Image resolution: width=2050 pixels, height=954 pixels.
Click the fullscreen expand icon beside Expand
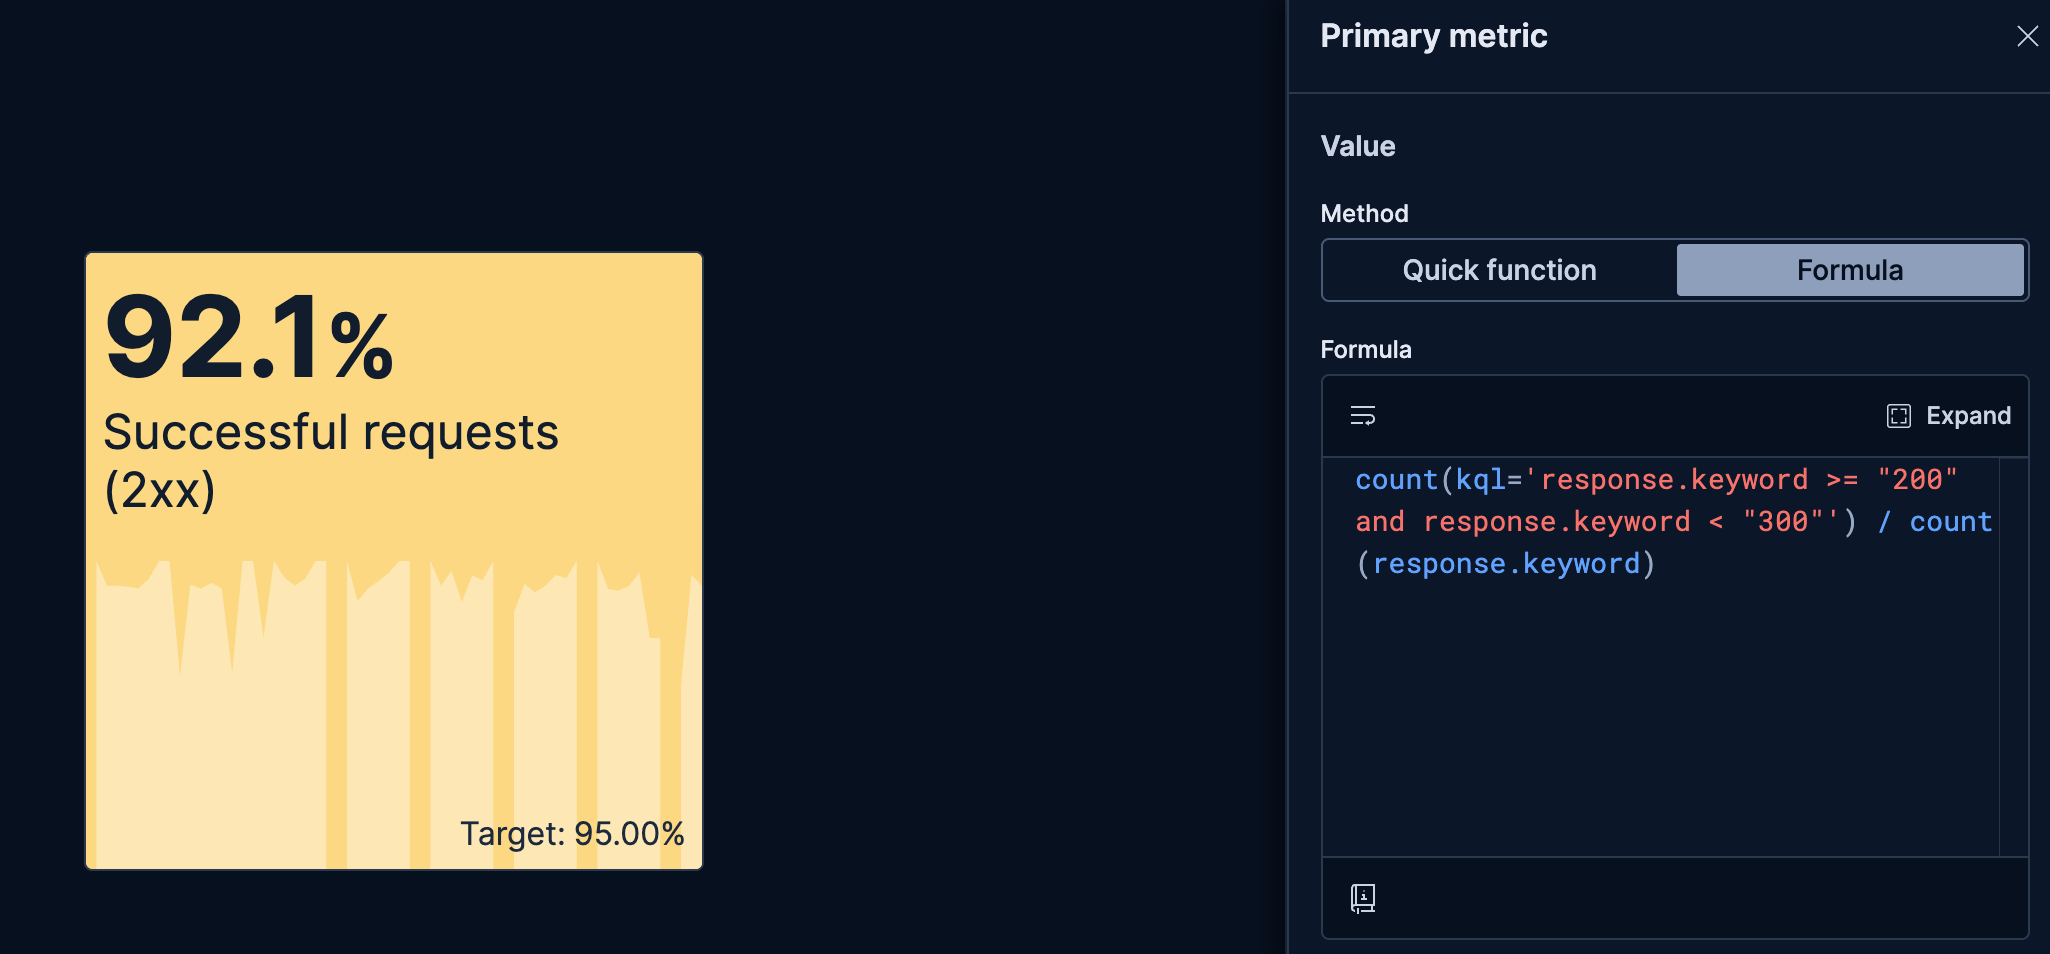pos(1898,415)
